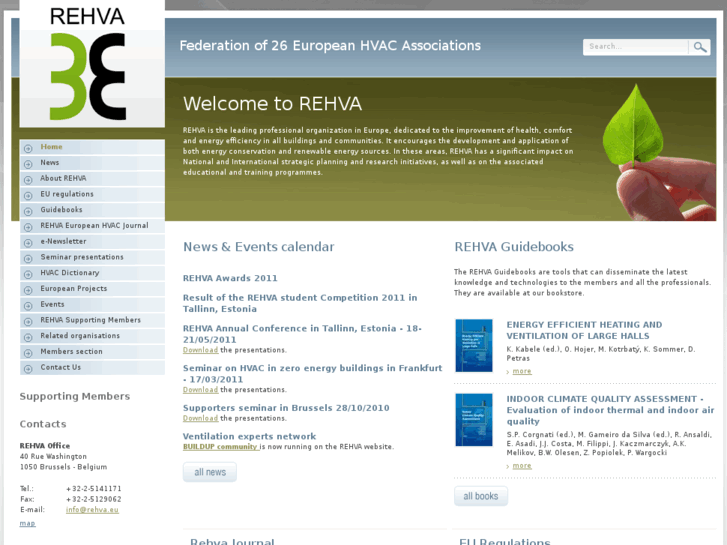The image size is (727, 545).
Task: Click the plus icon beside Contact Us
Action: pyautogui.click(x=28, y=368)
